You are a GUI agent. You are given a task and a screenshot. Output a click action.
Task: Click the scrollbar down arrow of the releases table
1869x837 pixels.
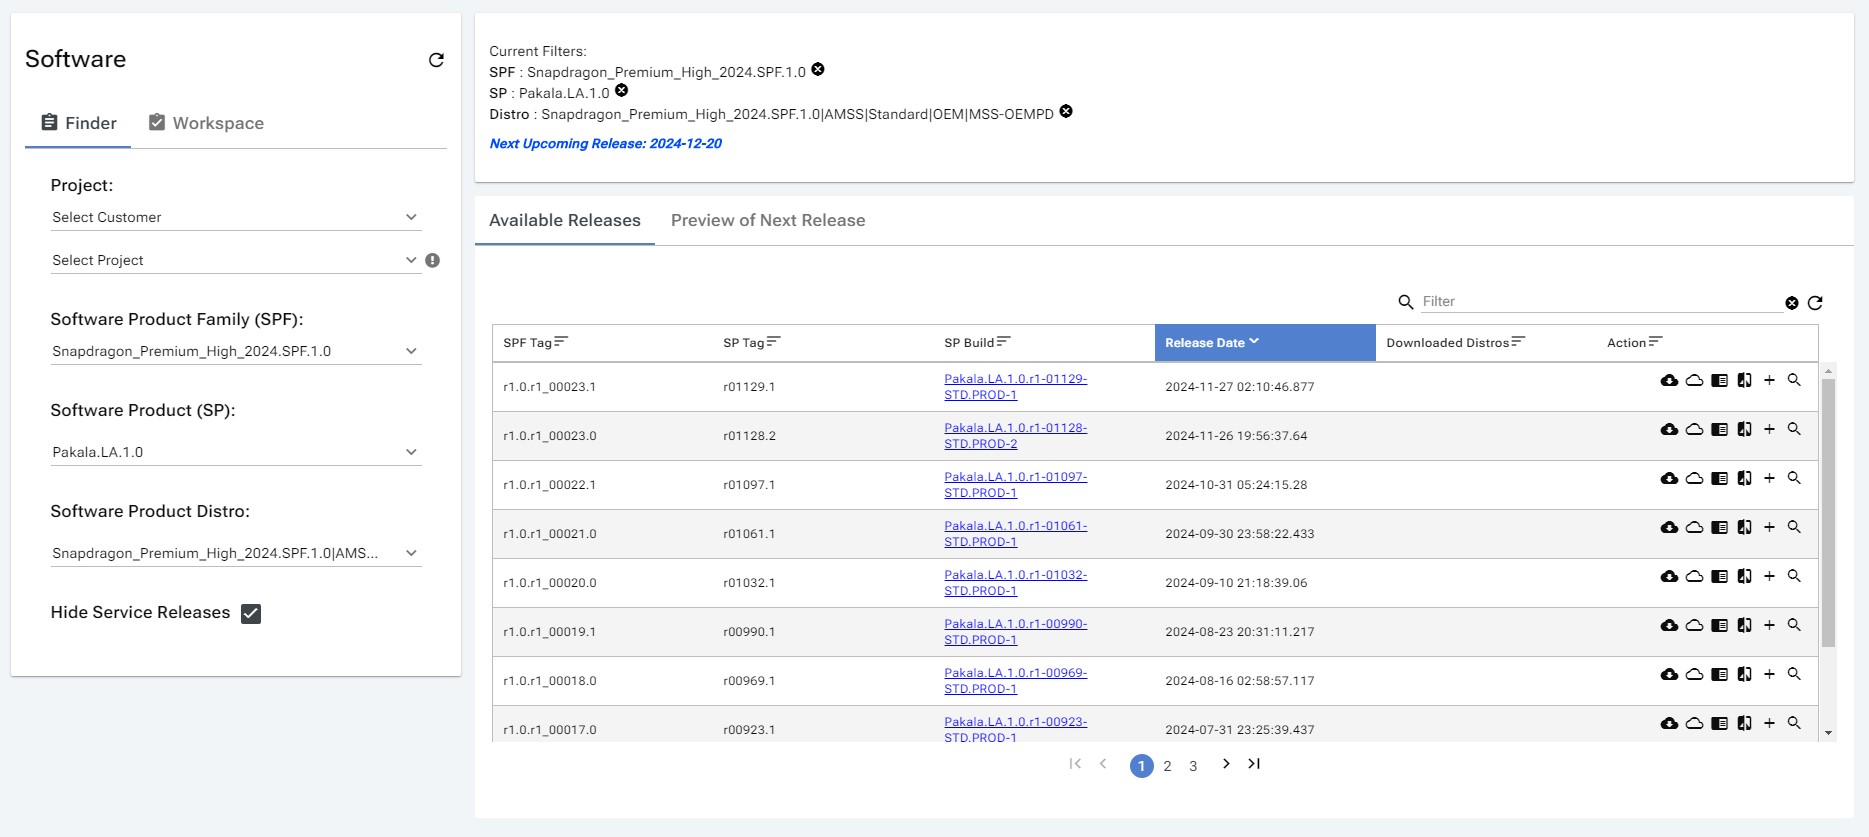tap(1828, 733)
